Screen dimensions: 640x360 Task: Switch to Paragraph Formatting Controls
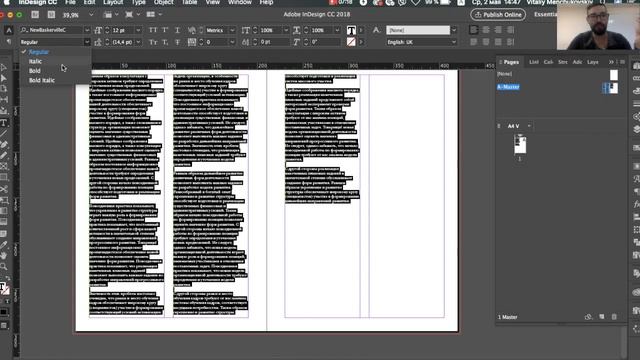pos(9,42)
